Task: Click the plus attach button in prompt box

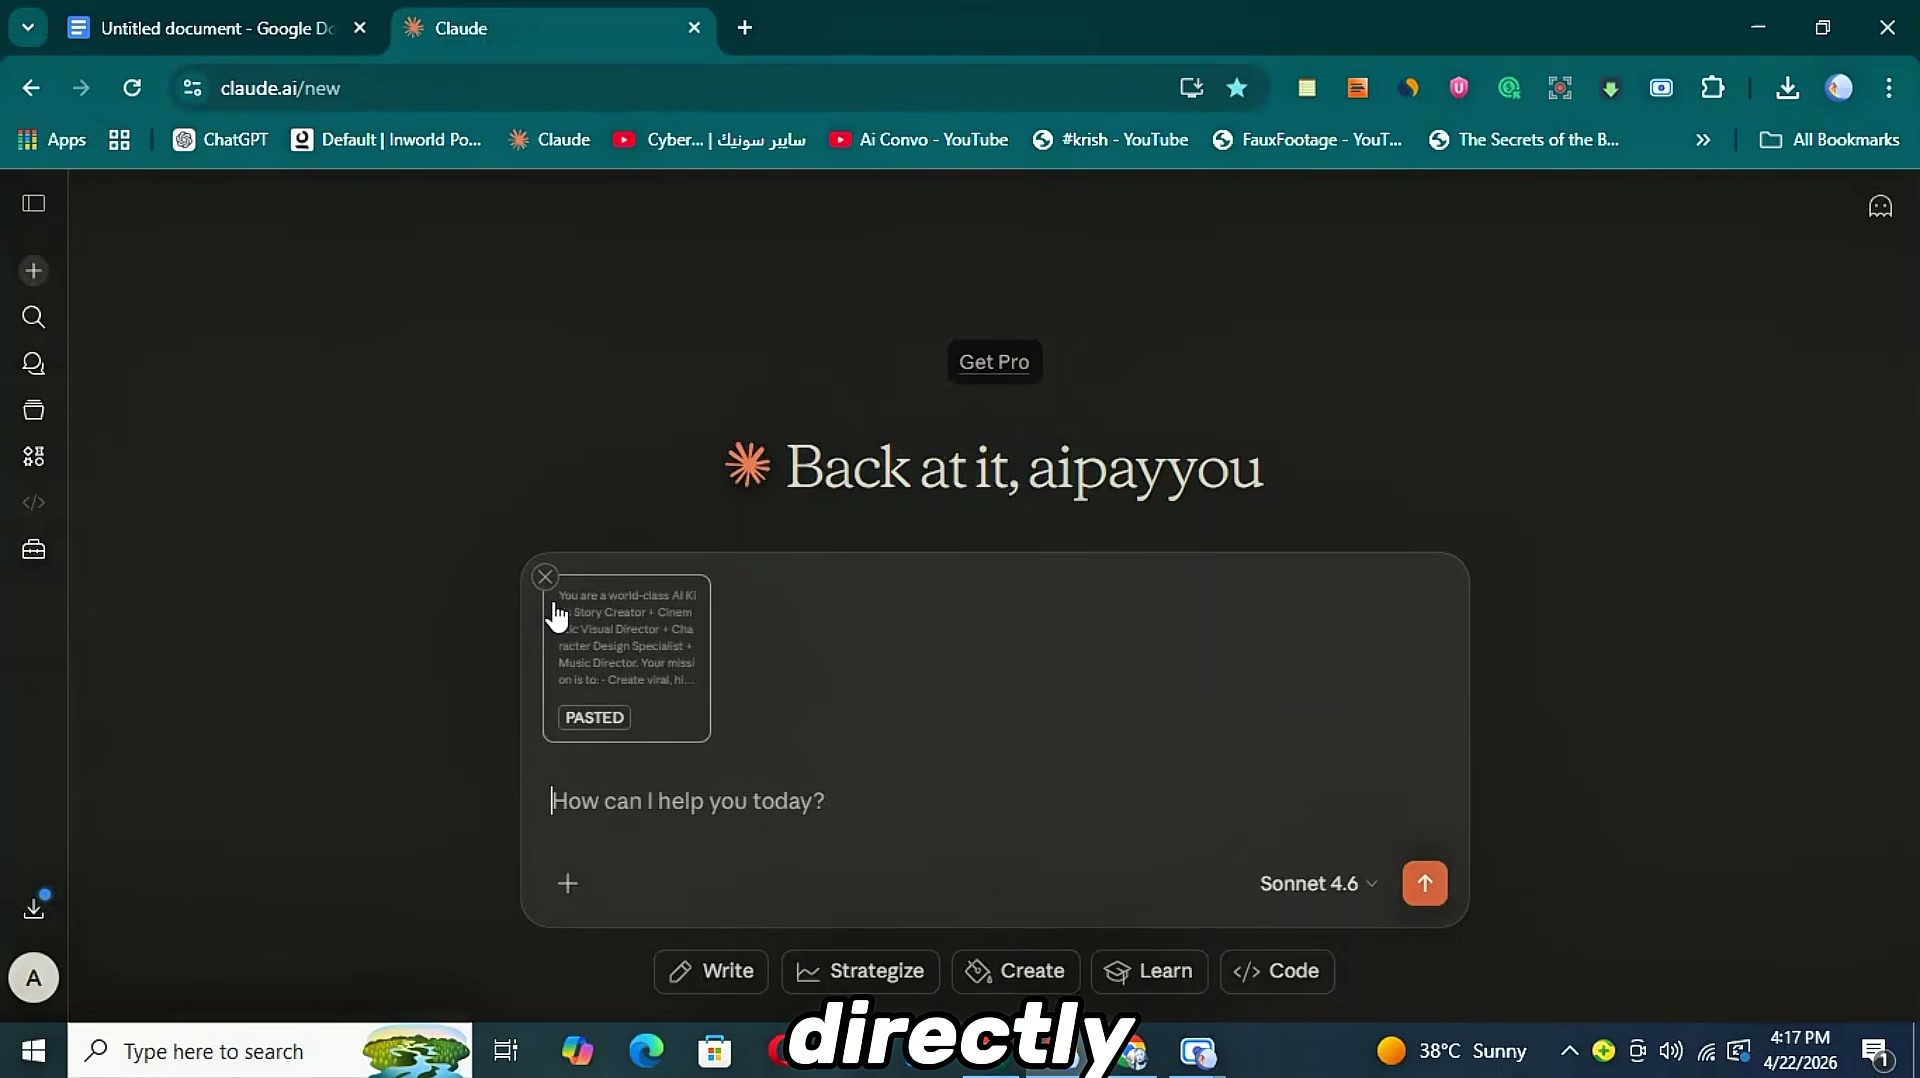Action: [x=568, y=884]
